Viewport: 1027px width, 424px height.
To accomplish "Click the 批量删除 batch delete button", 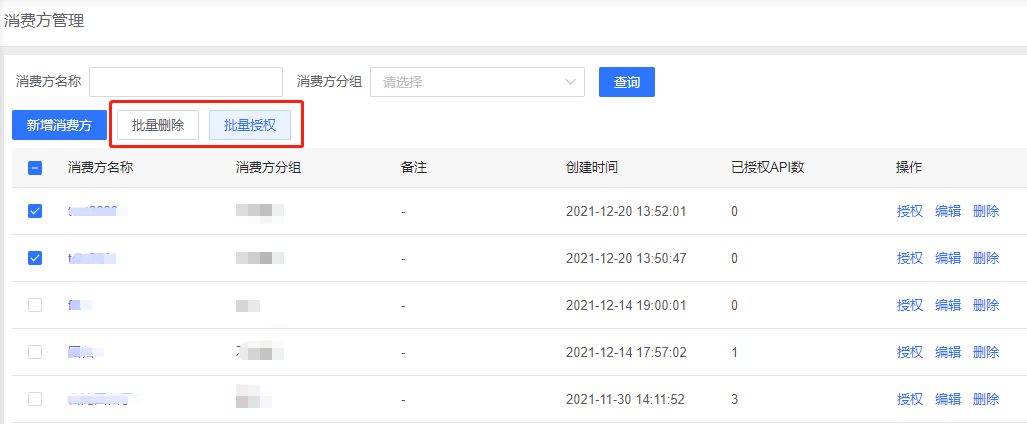I will (x=158, y=125).
